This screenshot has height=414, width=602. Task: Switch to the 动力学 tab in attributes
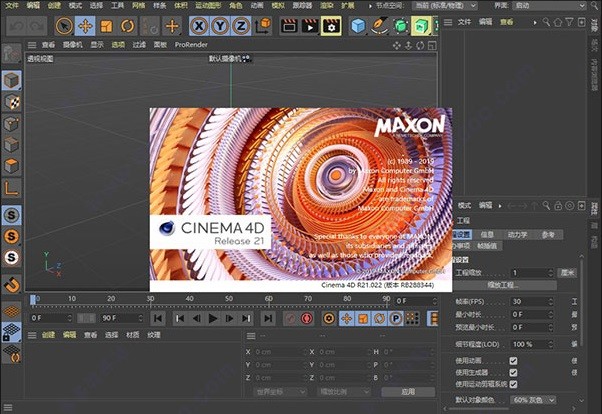[x=517, y=234]
